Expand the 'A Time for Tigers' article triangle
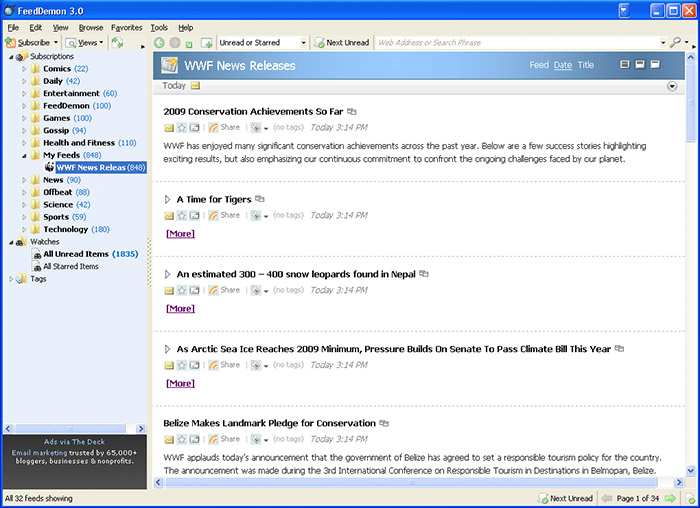The height and width of the screenshot is (508, 700). (168, 199)
